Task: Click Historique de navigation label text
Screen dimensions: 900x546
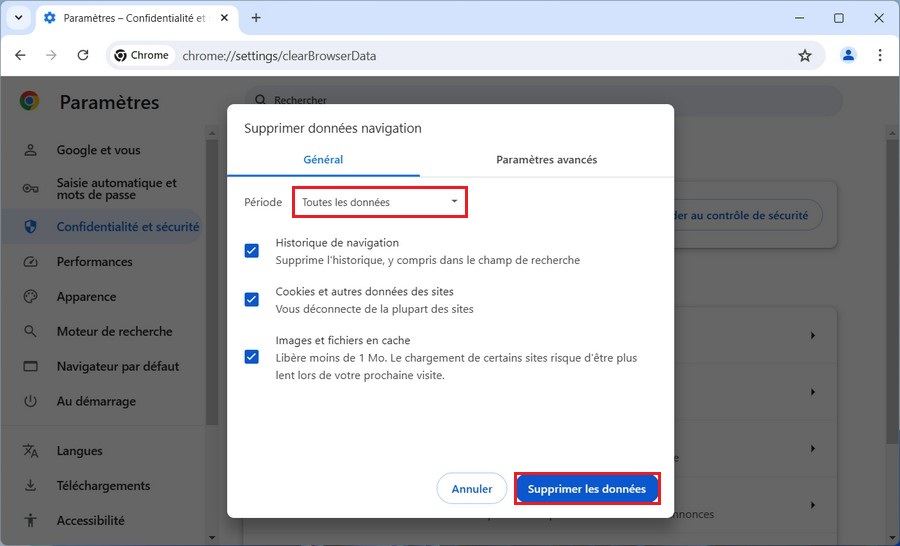Action: 337,243
